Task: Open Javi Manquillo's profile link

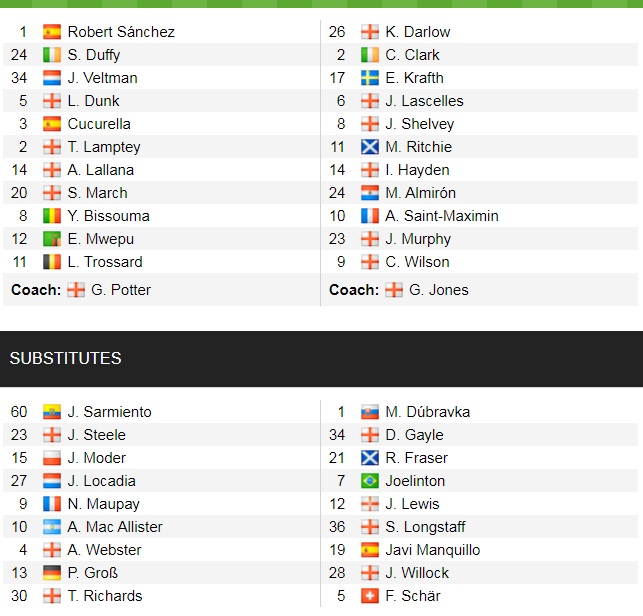Action: (432, 550)
